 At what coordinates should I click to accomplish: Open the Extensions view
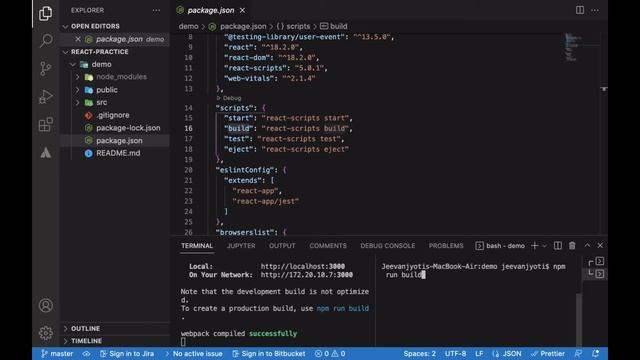46,124
